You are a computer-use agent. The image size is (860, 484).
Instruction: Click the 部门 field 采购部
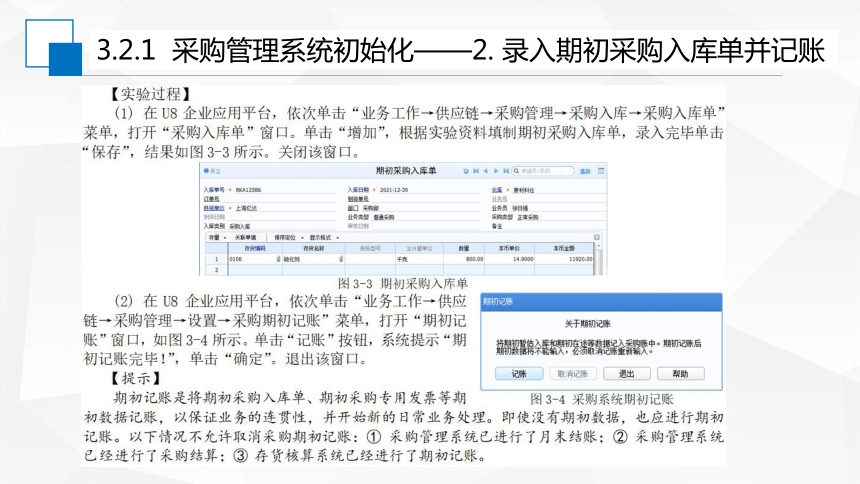[421, 208]
